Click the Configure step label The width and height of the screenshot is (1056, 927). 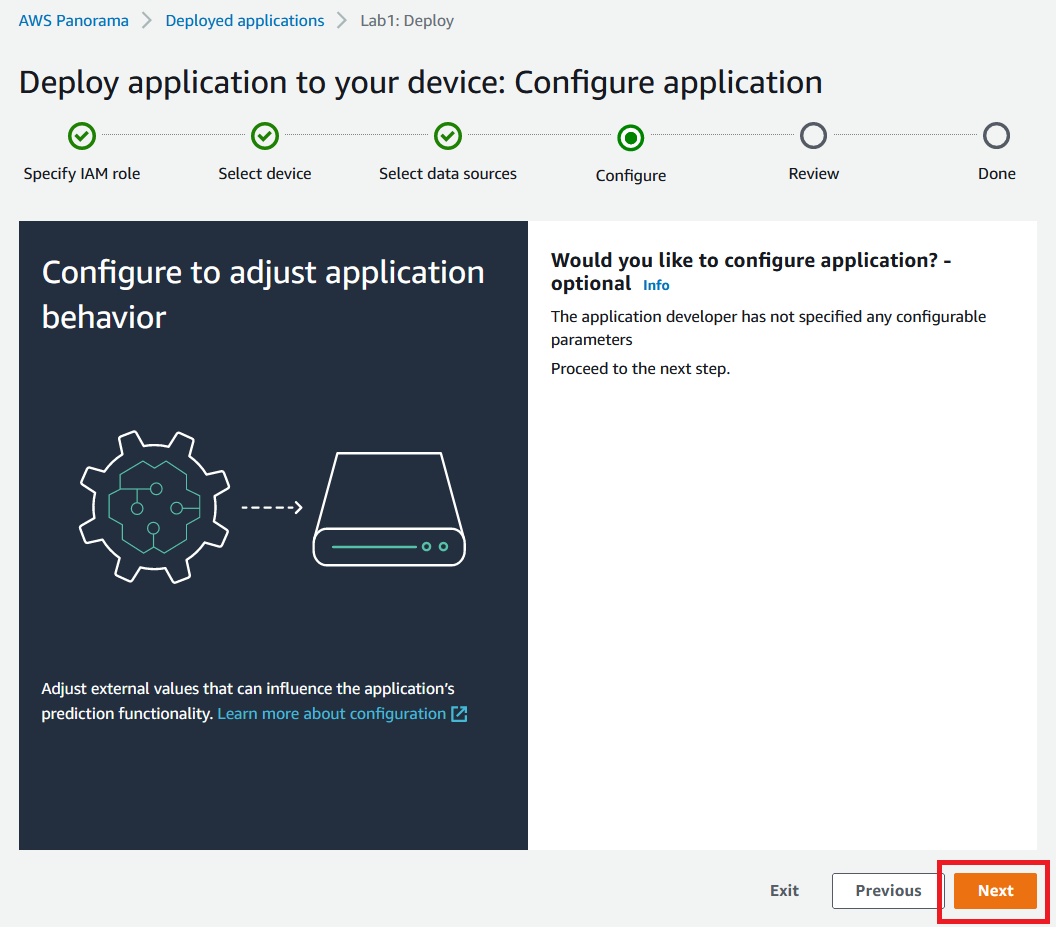630,176
